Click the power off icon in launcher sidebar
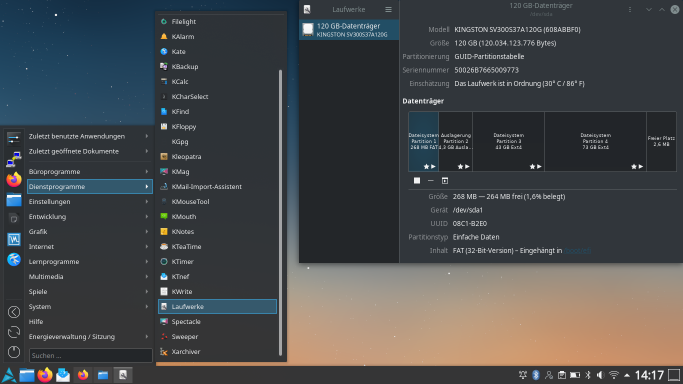This screenshot has height=384, width=683. pos(14,352)
